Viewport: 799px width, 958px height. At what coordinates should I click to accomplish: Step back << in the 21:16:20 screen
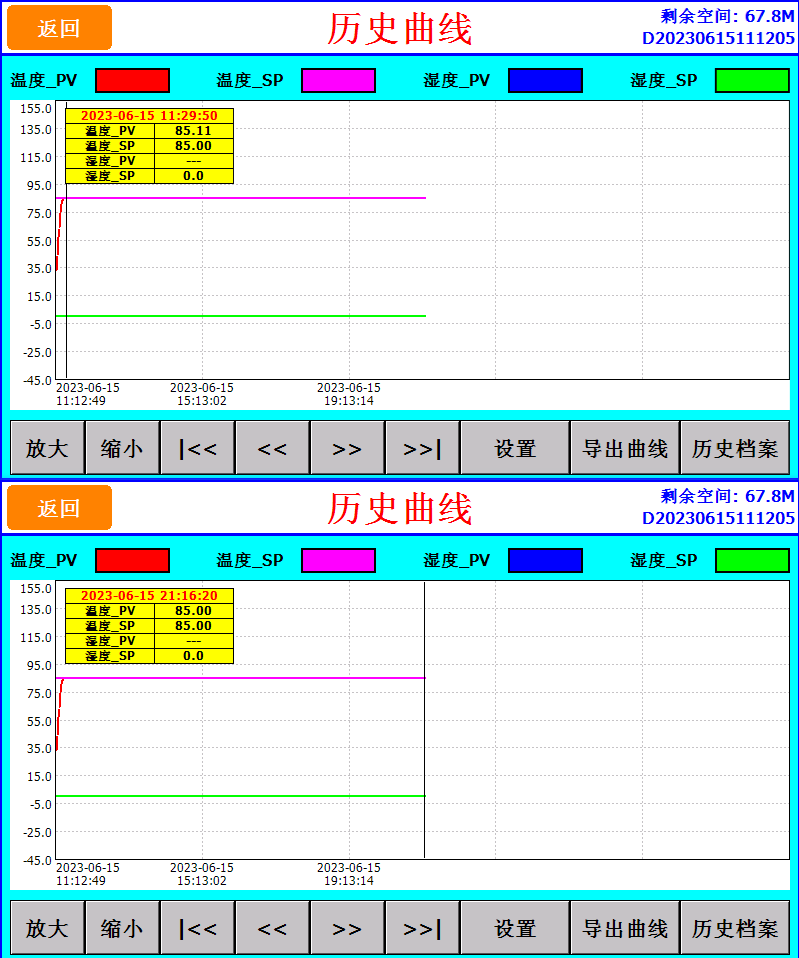(x=272, y=927)
